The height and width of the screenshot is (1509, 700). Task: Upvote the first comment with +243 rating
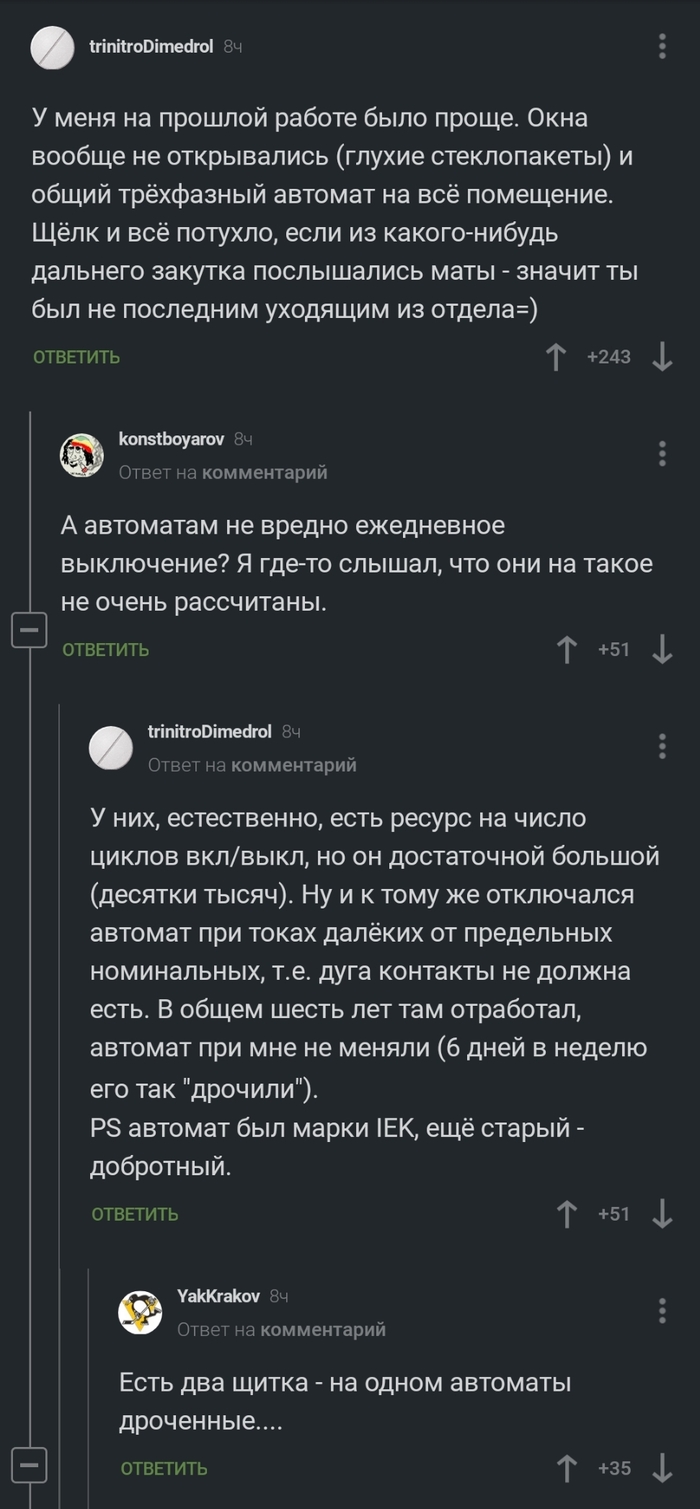click(x=557, y=355)
